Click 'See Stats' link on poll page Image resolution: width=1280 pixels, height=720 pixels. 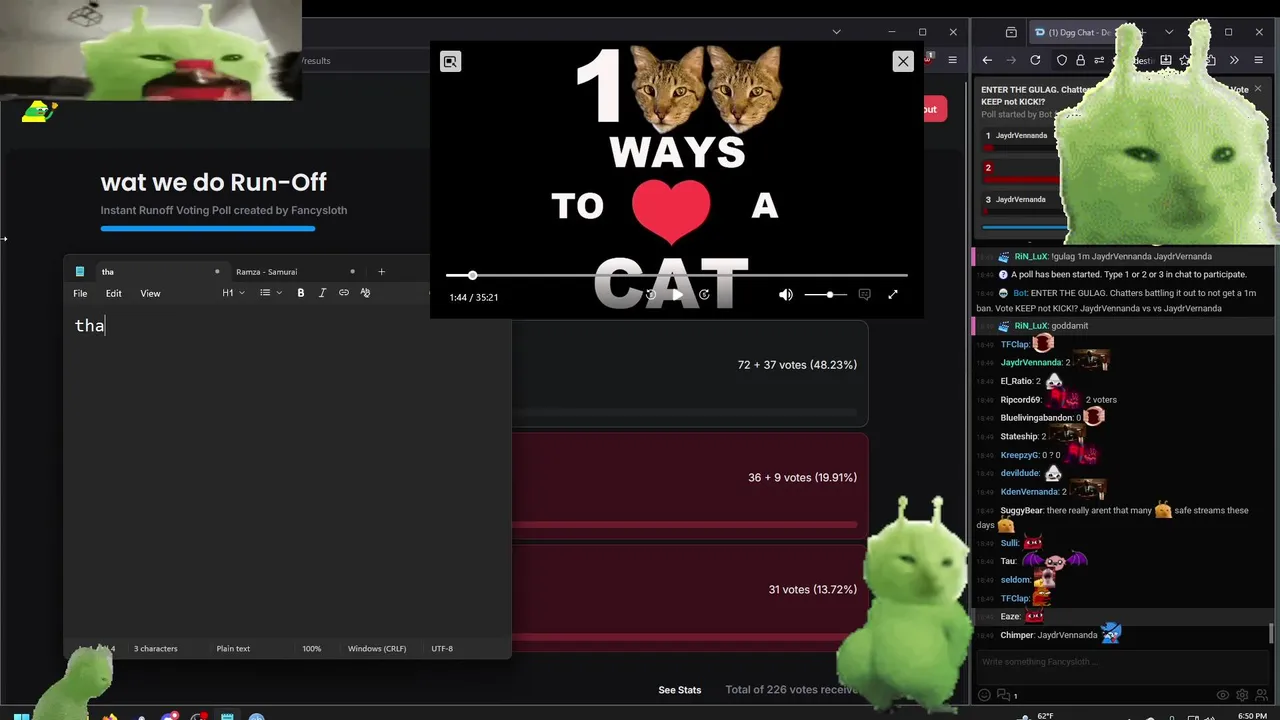pos(680,690)
